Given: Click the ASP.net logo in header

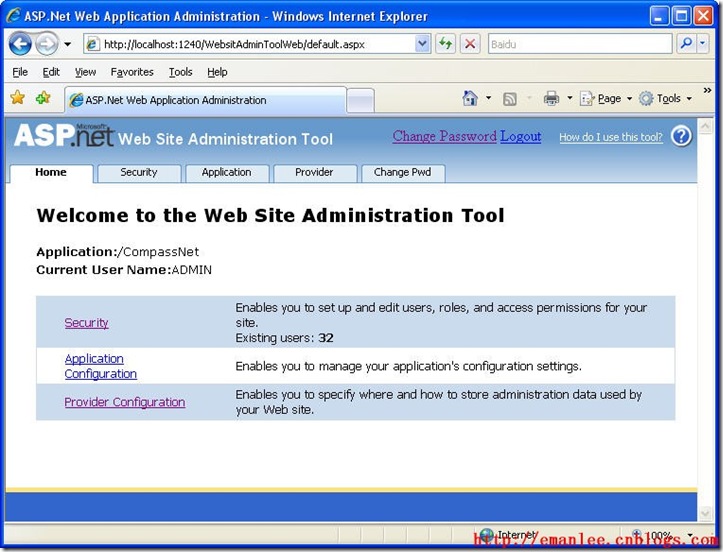Looking at the screenshot, I should pyautogui.click(x=64, y=136).
